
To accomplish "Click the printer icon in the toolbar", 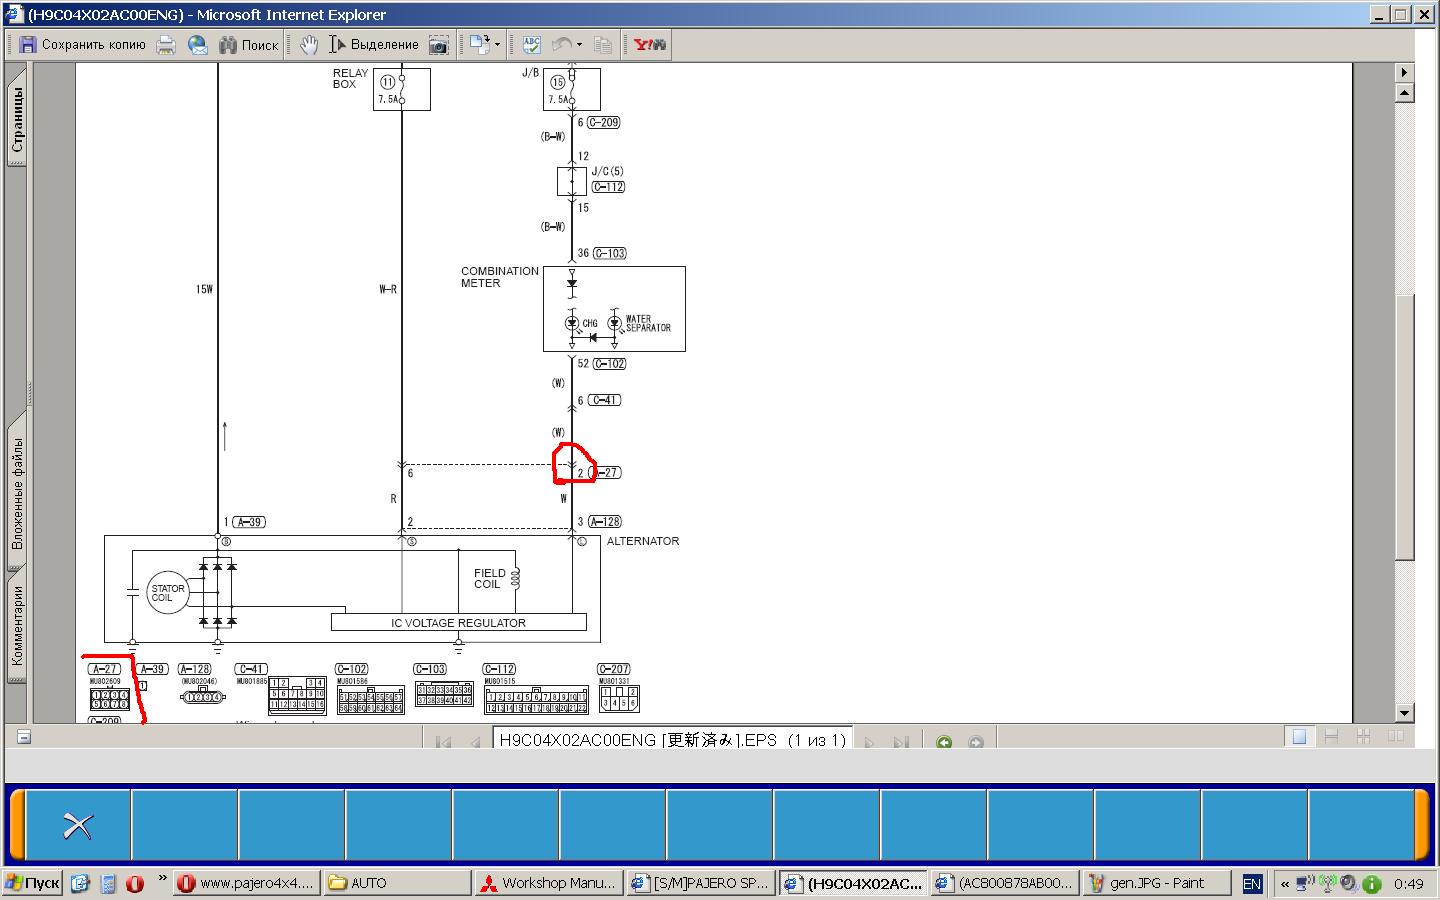I will 166,45.
